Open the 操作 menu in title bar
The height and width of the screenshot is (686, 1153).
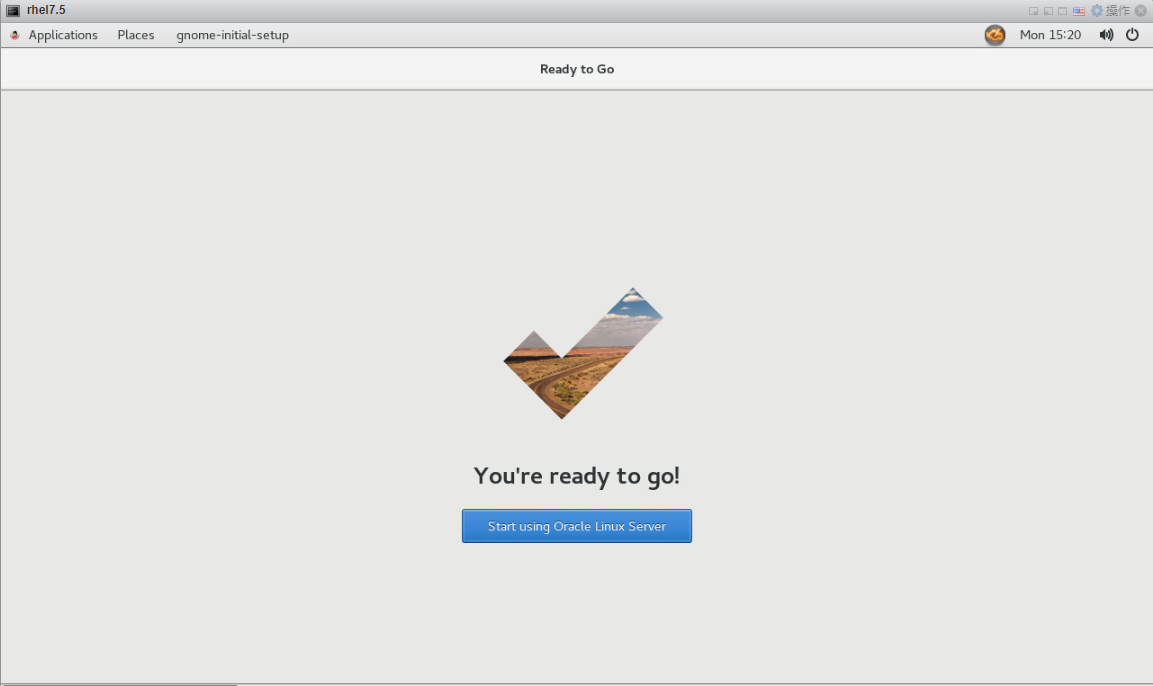(1118, 10)
